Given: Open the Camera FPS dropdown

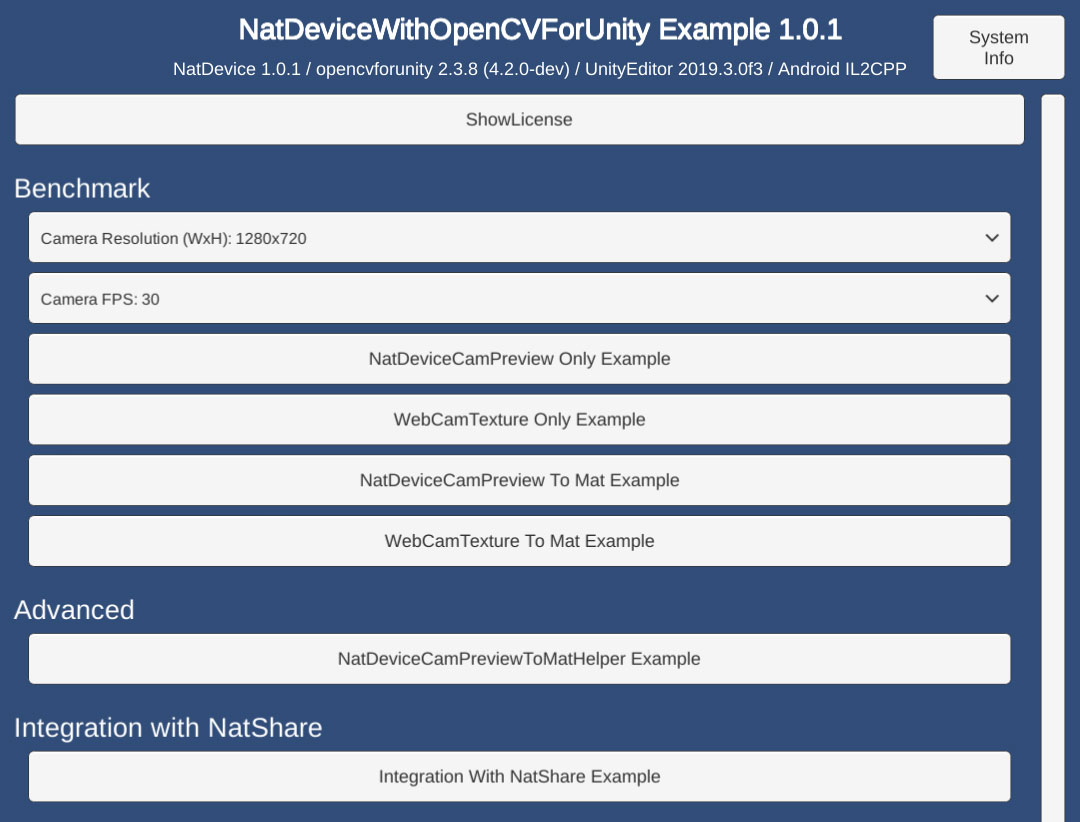Looking at the screenshot, I should click(519, 298).
